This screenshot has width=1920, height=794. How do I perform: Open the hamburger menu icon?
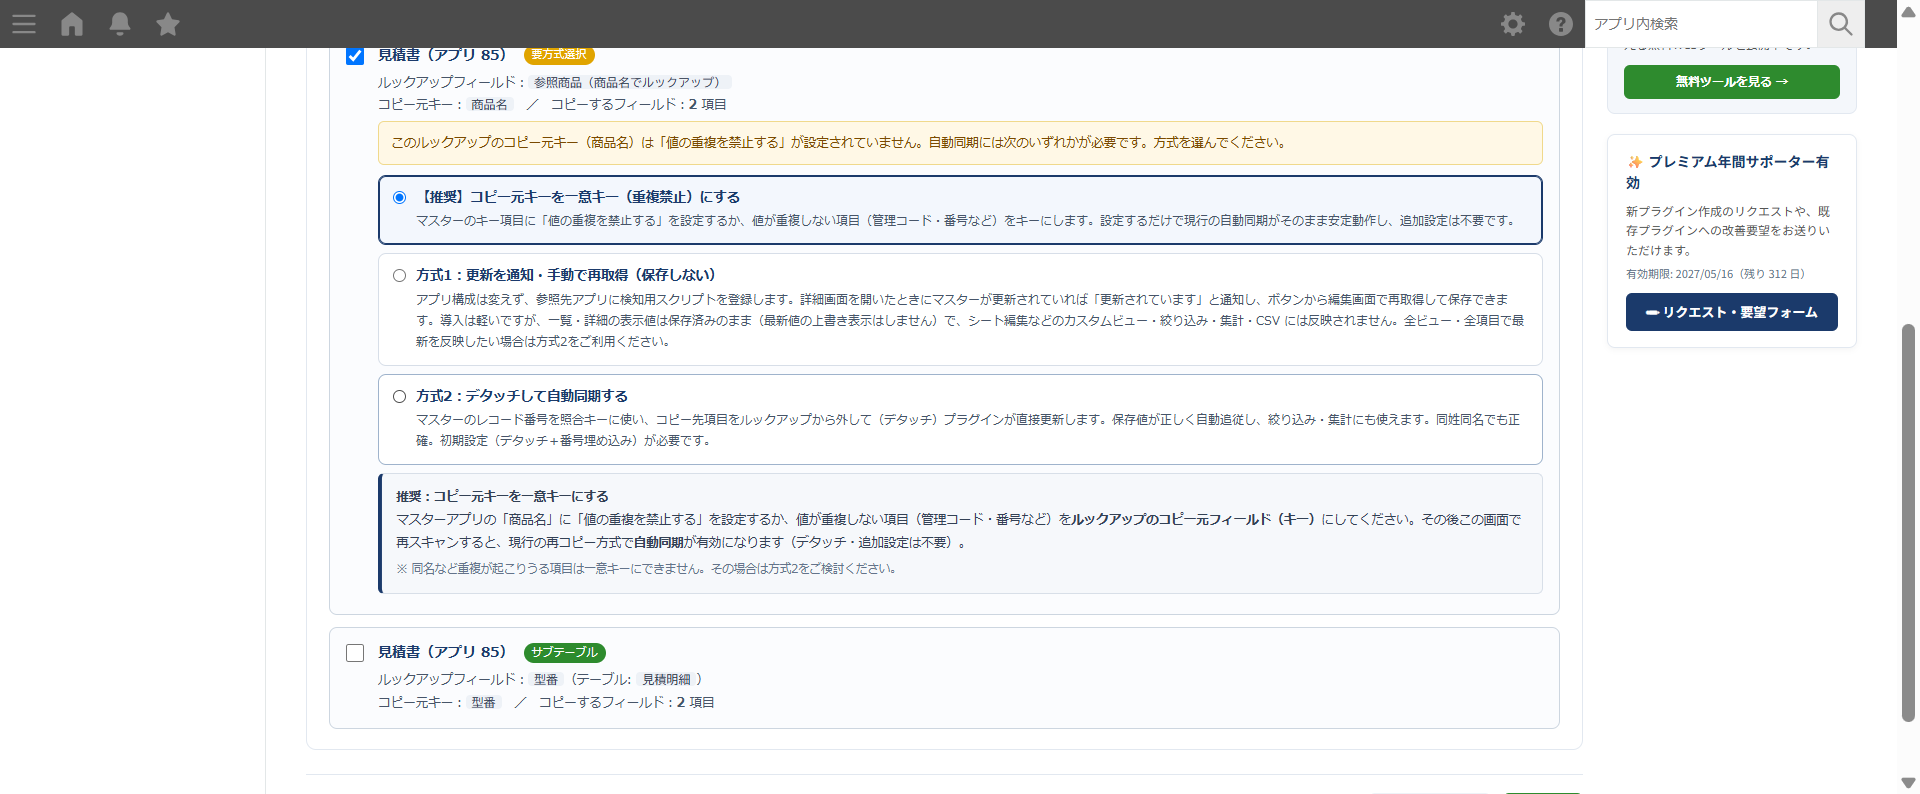[24, 24]
